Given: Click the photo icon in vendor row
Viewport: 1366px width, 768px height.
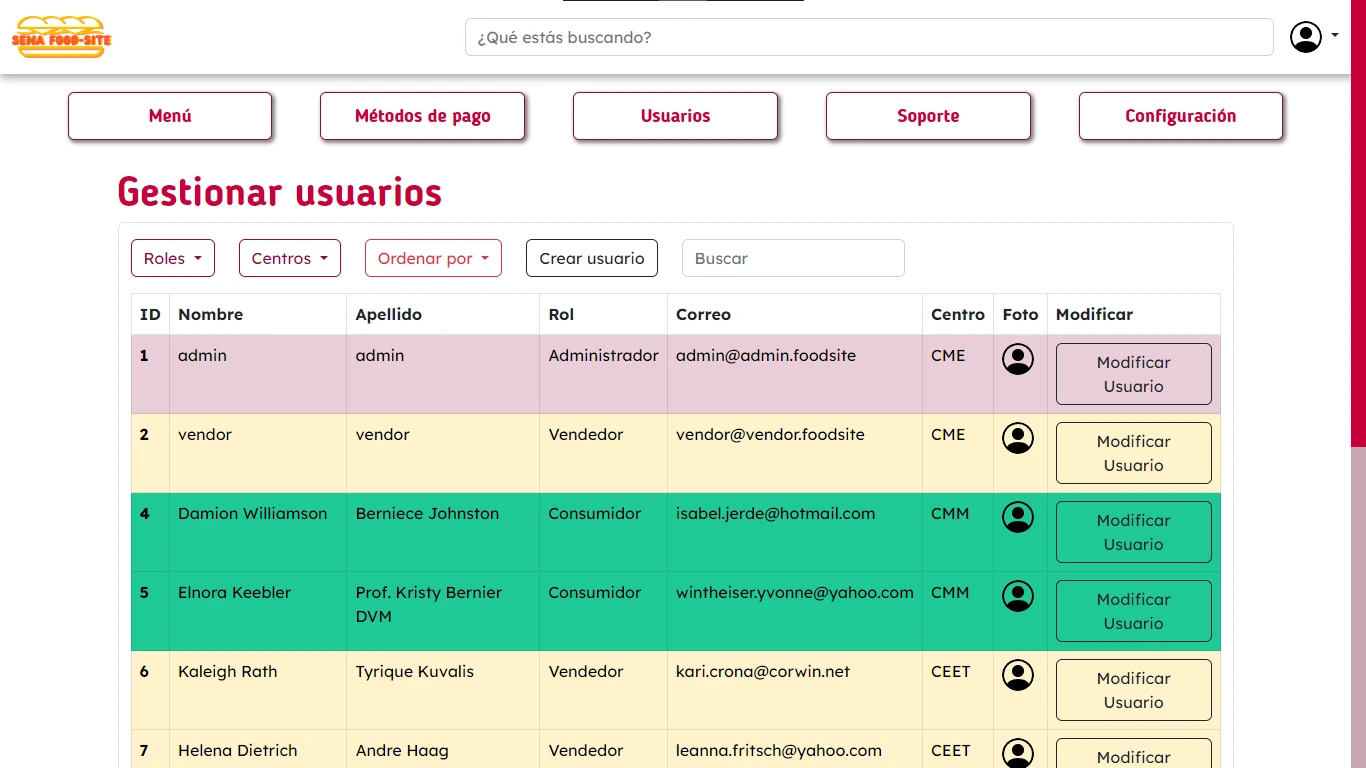Looking at the screenshot, I should [1018, 438].
